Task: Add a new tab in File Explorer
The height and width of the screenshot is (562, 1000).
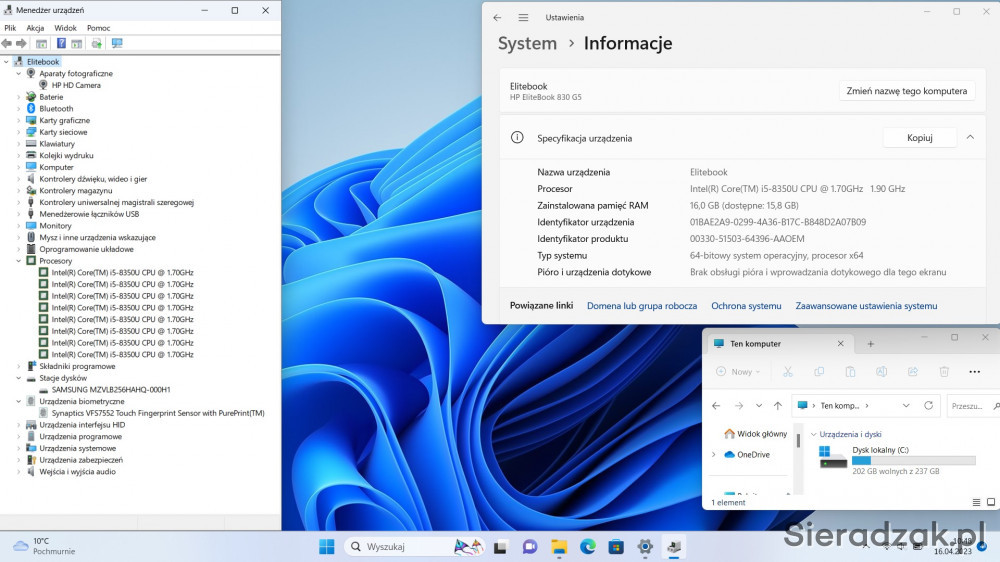Action: (871, 344)
